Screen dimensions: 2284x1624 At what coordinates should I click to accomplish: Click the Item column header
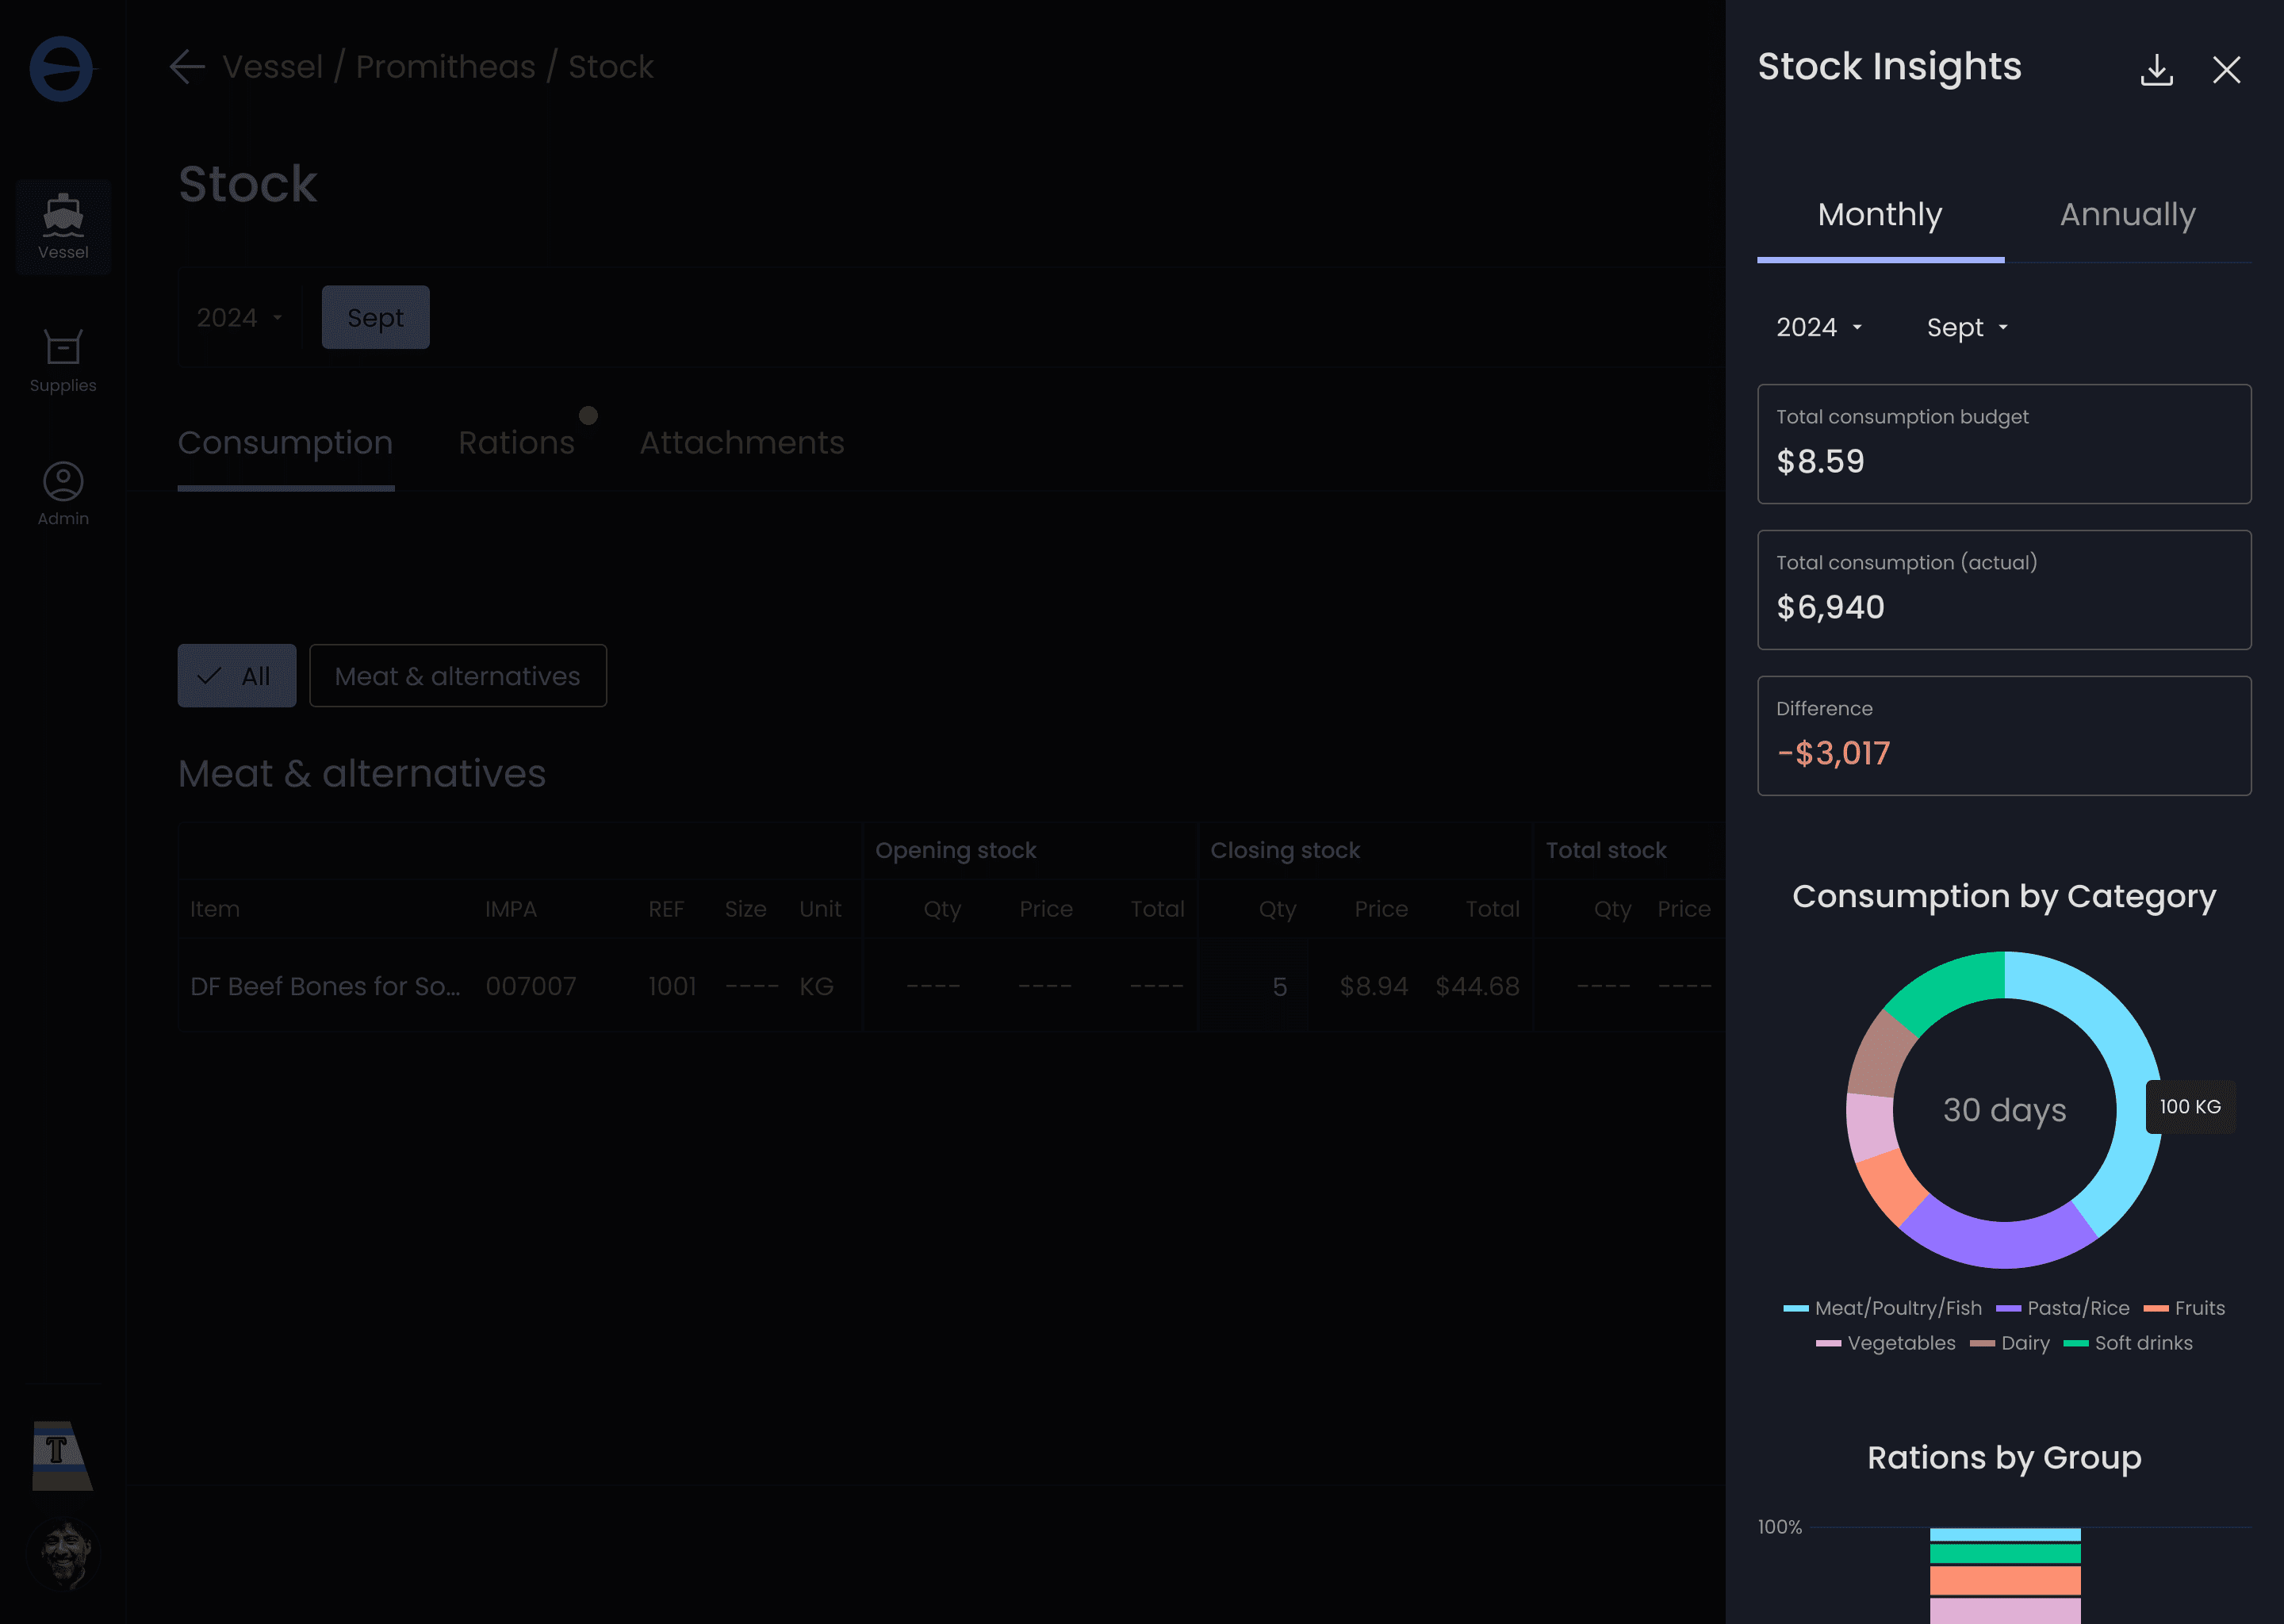click(x=215, y=909)
